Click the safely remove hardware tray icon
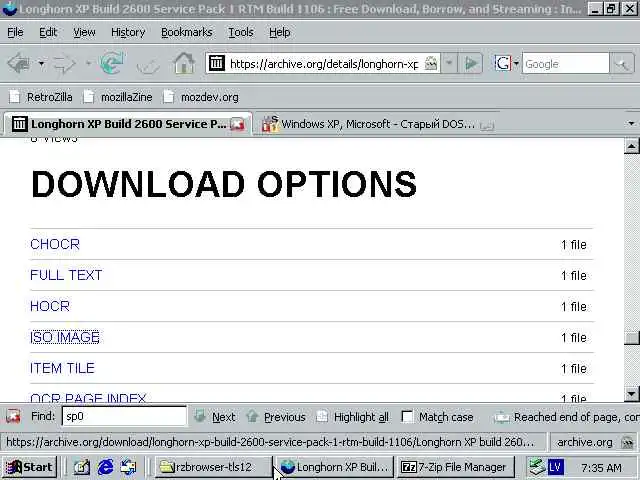 (x=537, y=467)
